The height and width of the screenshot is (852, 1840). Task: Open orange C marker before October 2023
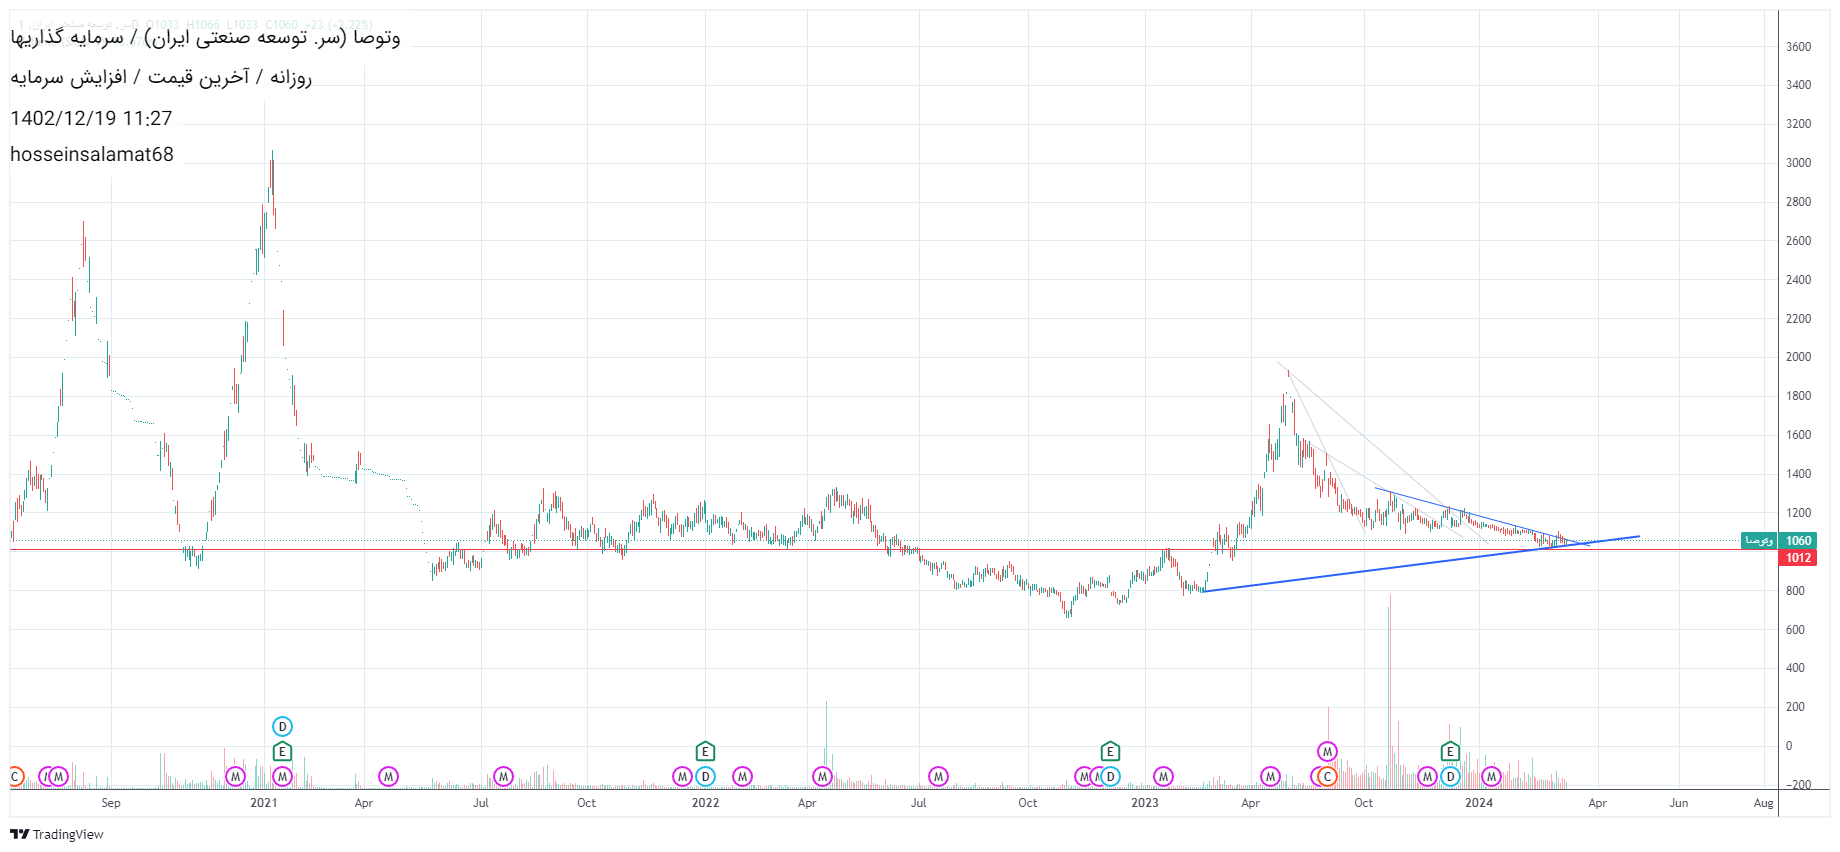1327,777
